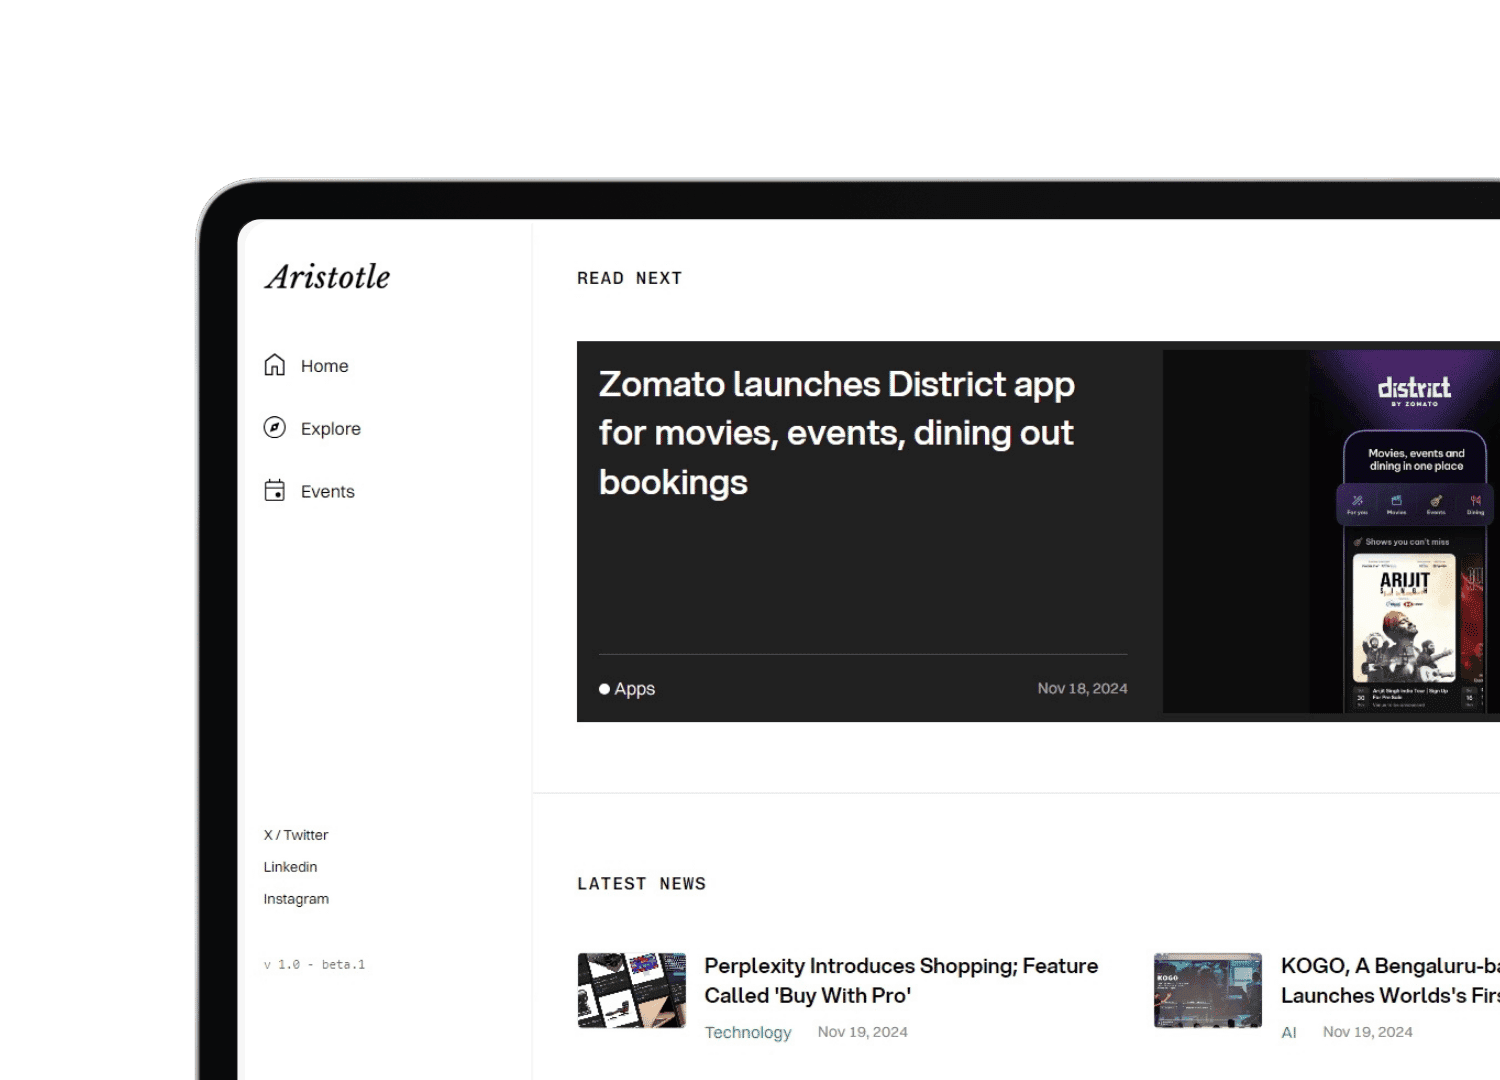Click the KOGO article thumbnail

[x=1207, y=990]
